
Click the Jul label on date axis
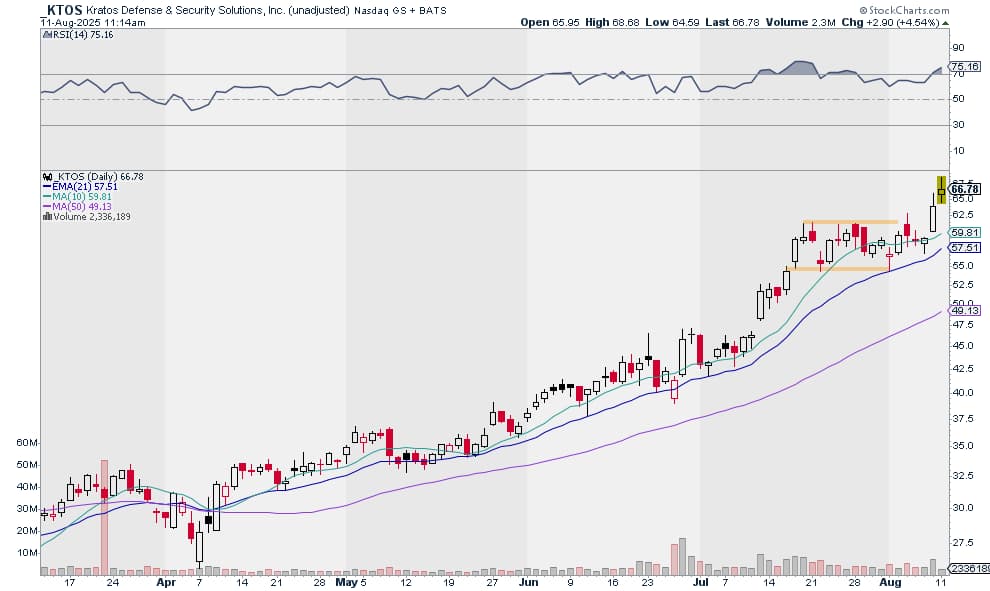(701, 582)
